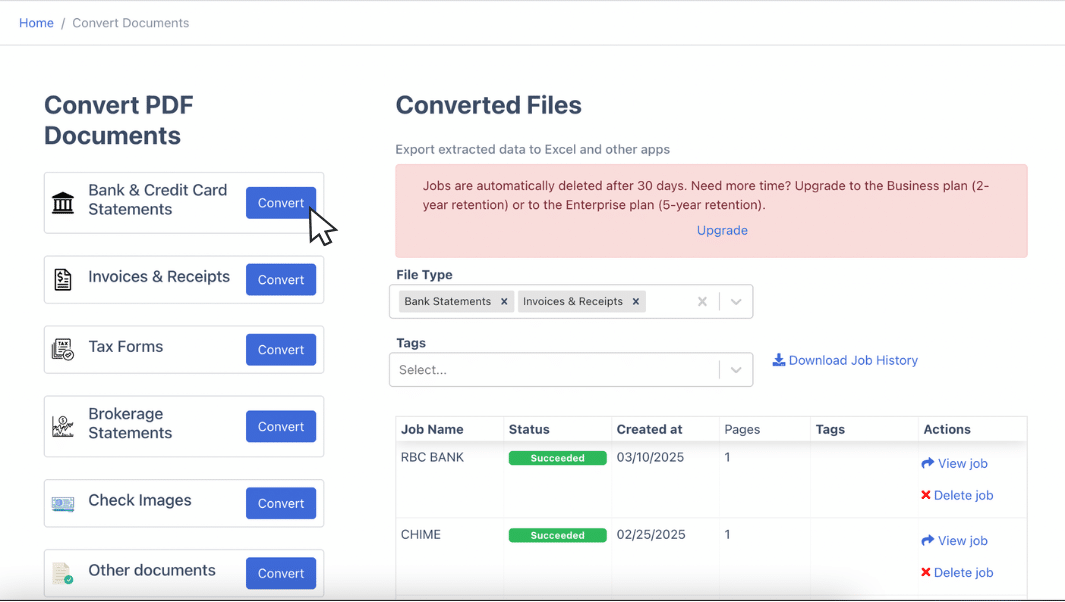
Task: View job for RBC BANK
Action: [954, 463]
